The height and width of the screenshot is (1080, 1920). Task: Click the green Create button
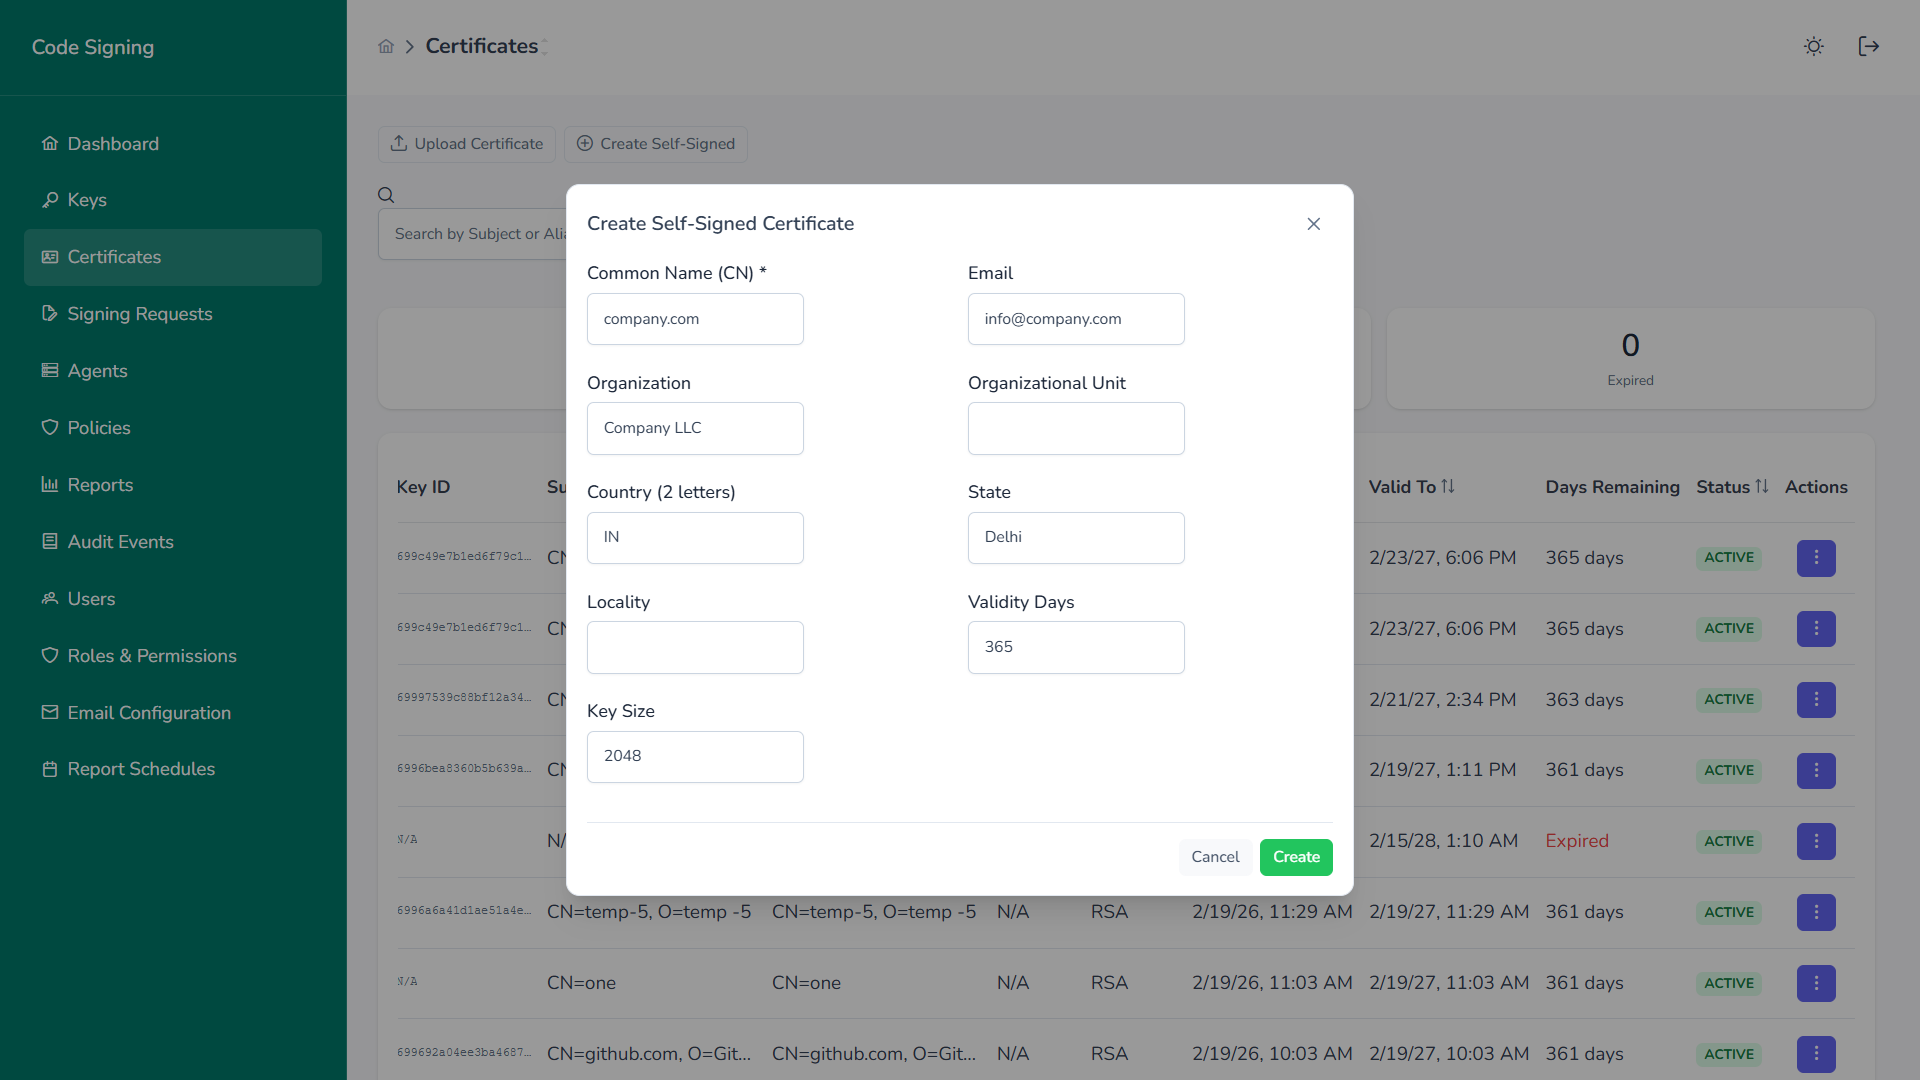click(1296, 857)
